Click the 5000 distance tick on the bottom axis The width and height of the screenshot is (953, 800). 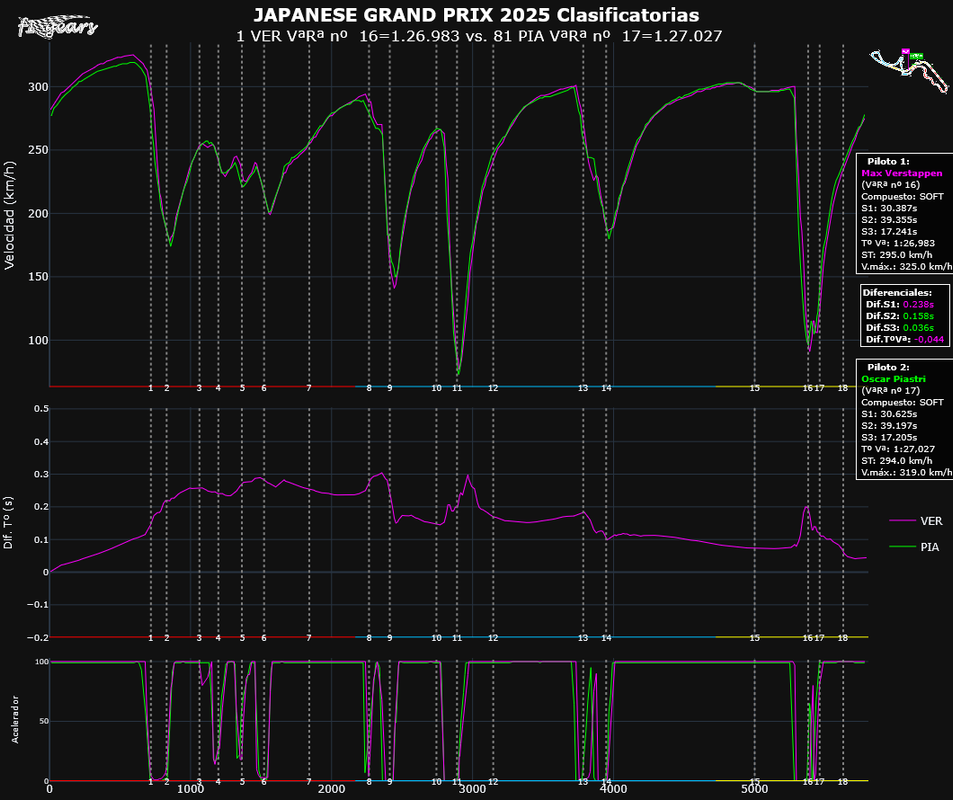754,789
